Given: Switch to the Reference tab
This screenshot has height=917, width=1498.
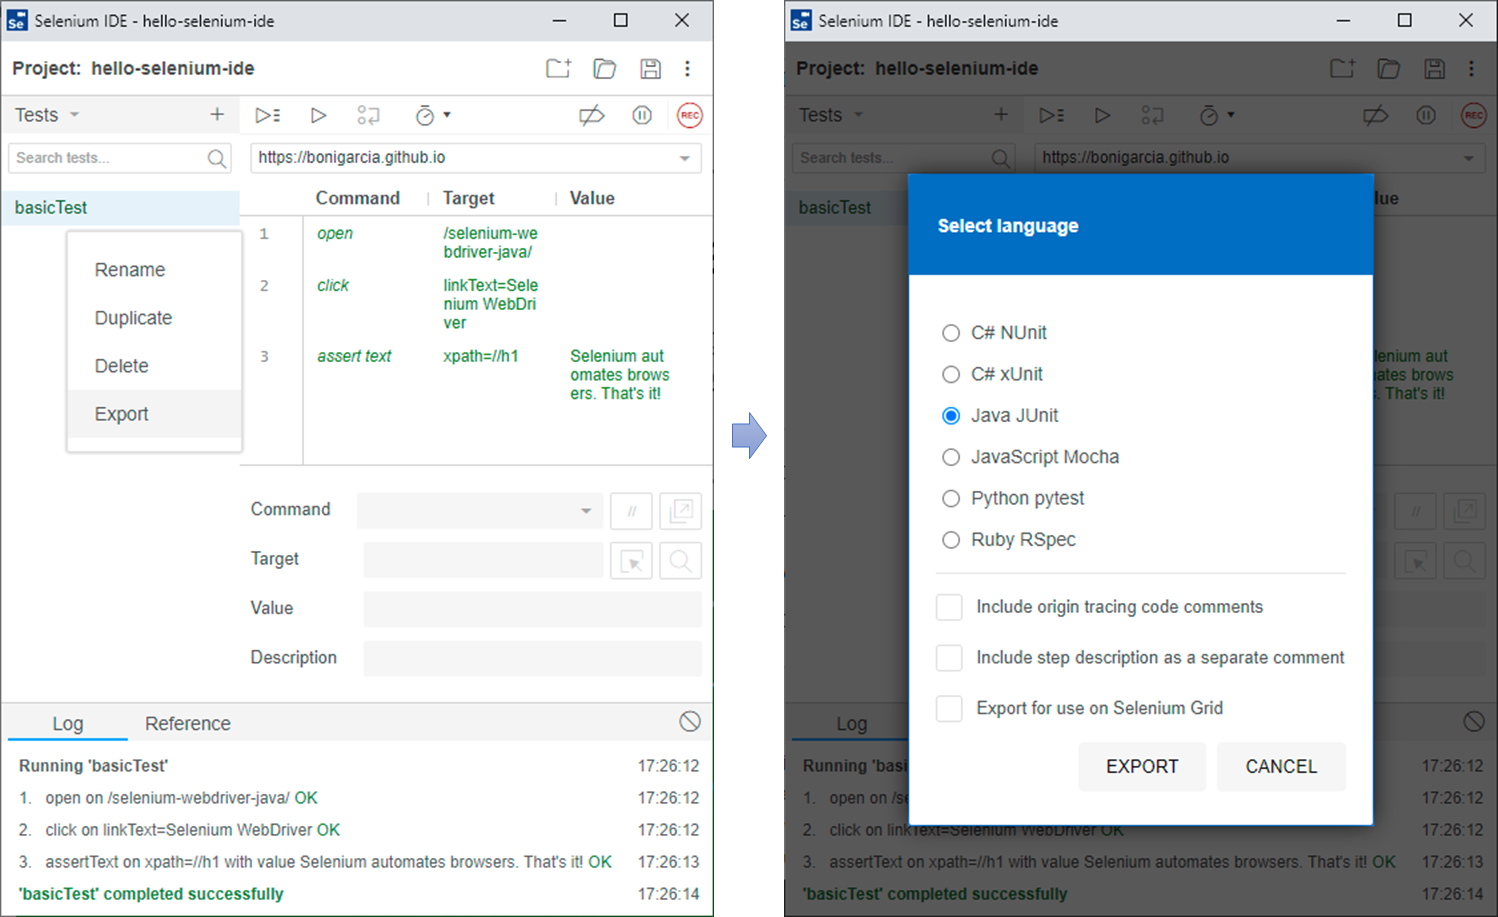Looking at the screenshot, I should [x=187, y=723].
